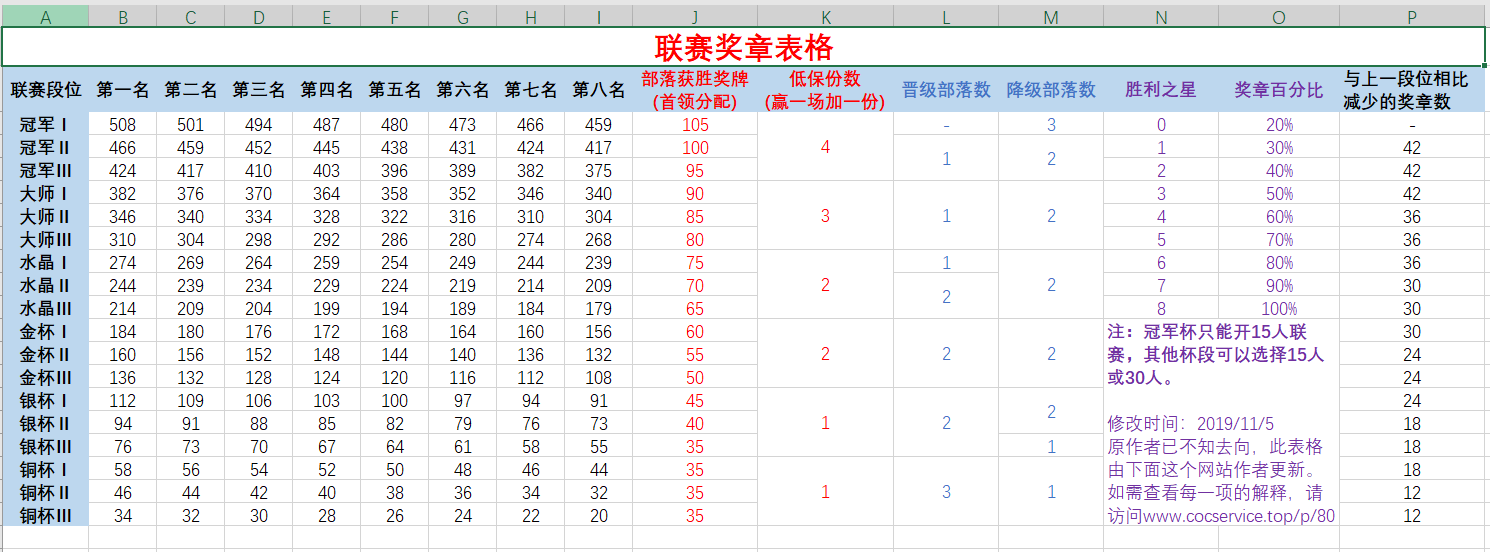Select the 水晶 I row label
The height and width of the screenshot is (552, 1490).
pyautogui.click(x=45, y=263)
